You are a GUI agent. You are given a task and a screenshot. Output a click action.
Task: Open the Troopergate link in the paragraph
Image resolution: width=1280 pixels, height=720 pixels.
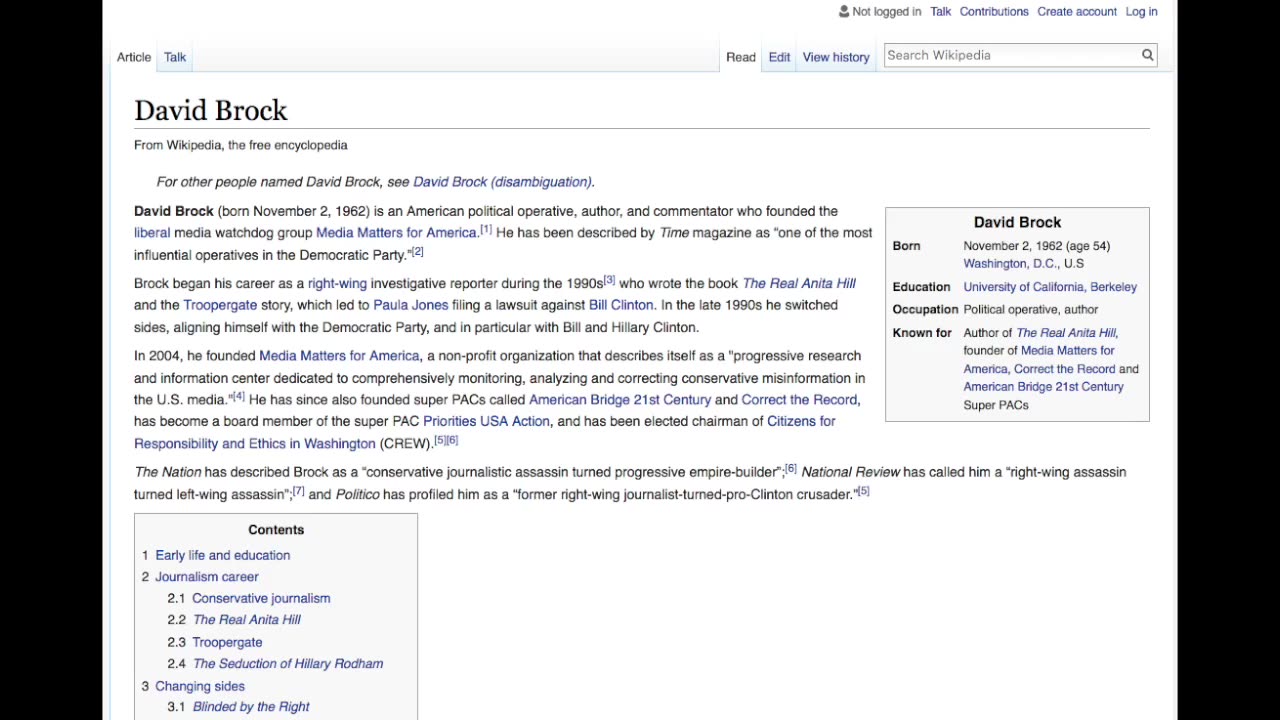[220, 305]
